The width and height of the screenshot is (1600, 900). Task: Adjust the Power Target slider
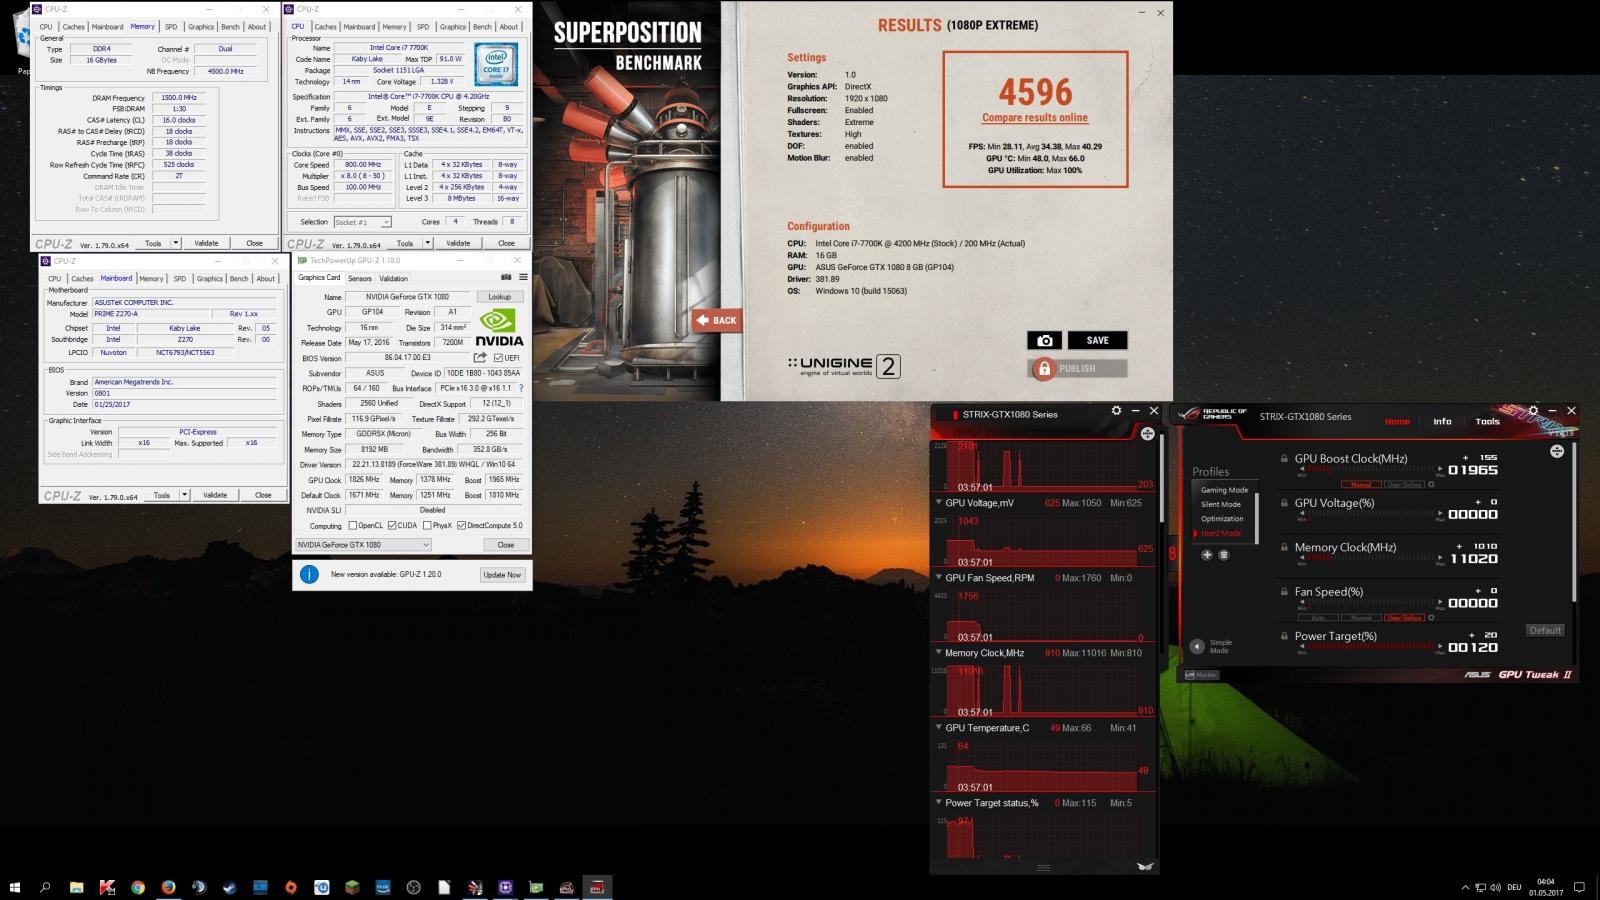coord(1369,647)
